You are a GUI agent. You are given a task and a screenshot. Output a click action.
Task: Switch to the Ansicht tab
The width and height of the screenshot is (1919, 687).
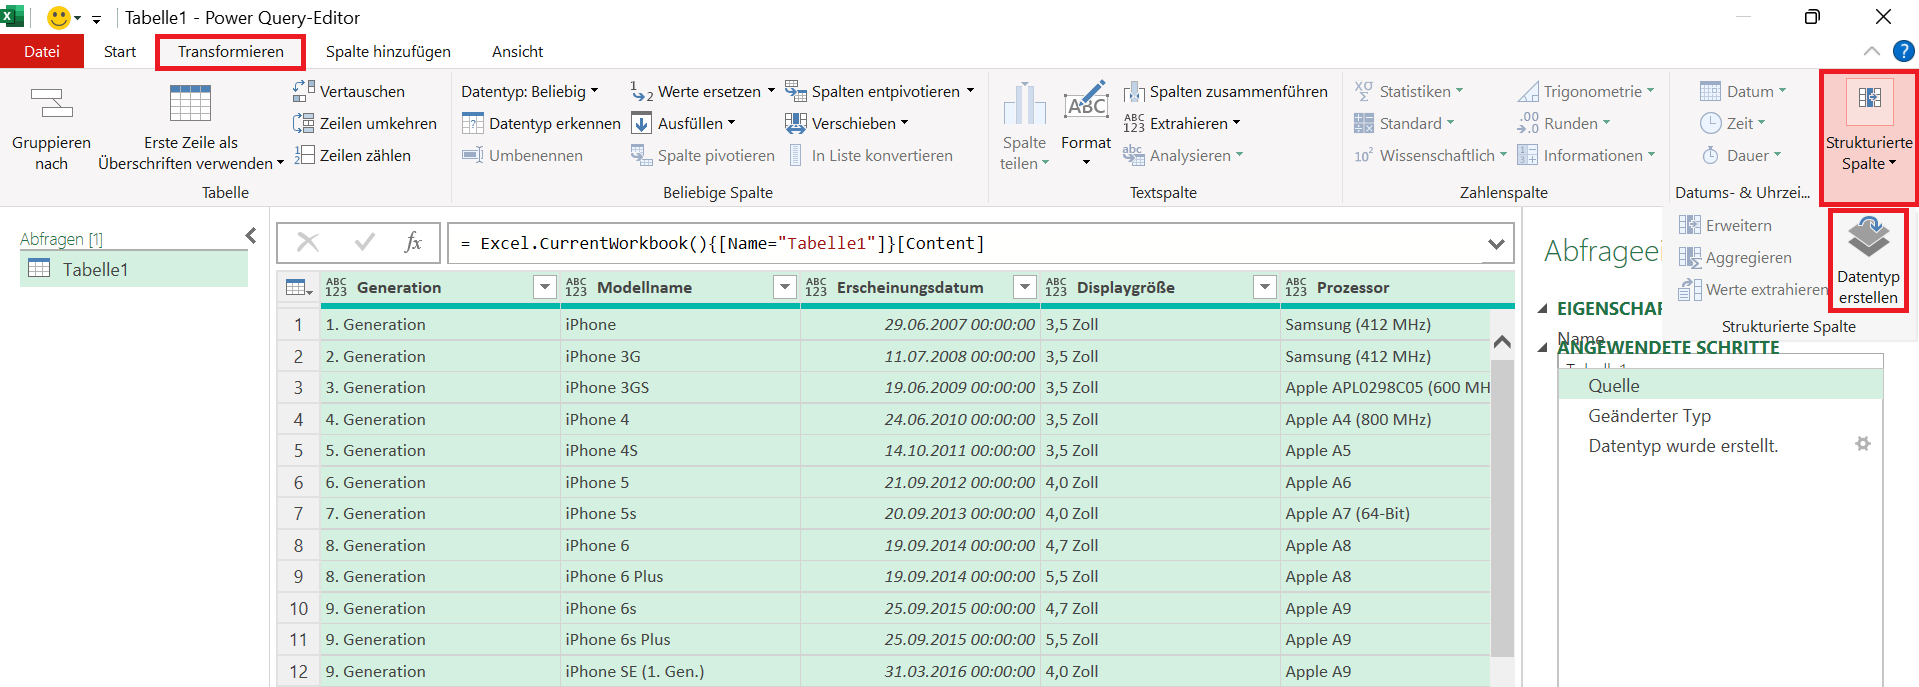coord(517,51)
